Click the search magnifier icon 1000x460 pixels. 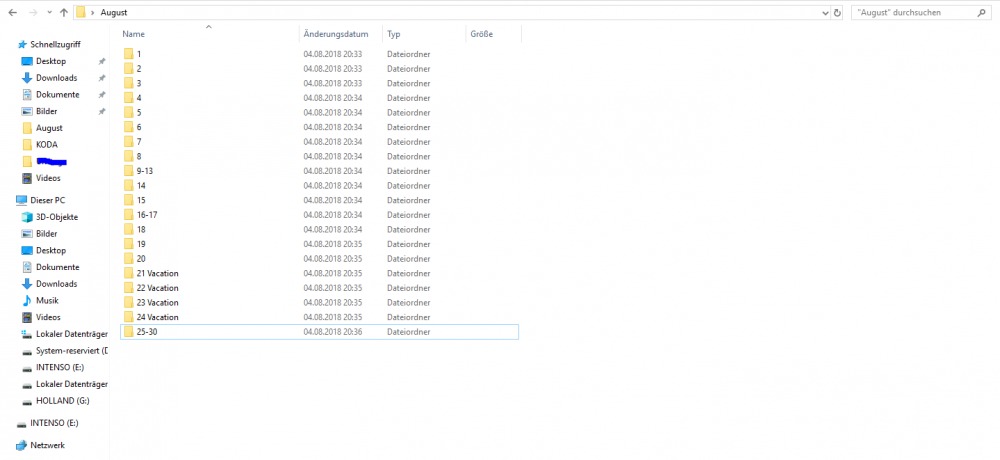click(983, 12)
